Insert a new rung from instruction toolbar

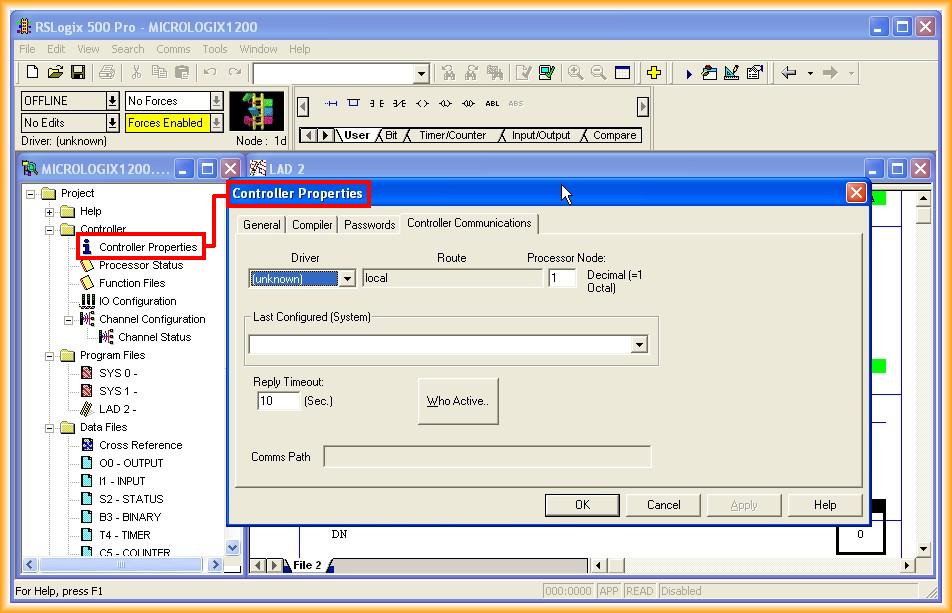click(x=332, y=104)
